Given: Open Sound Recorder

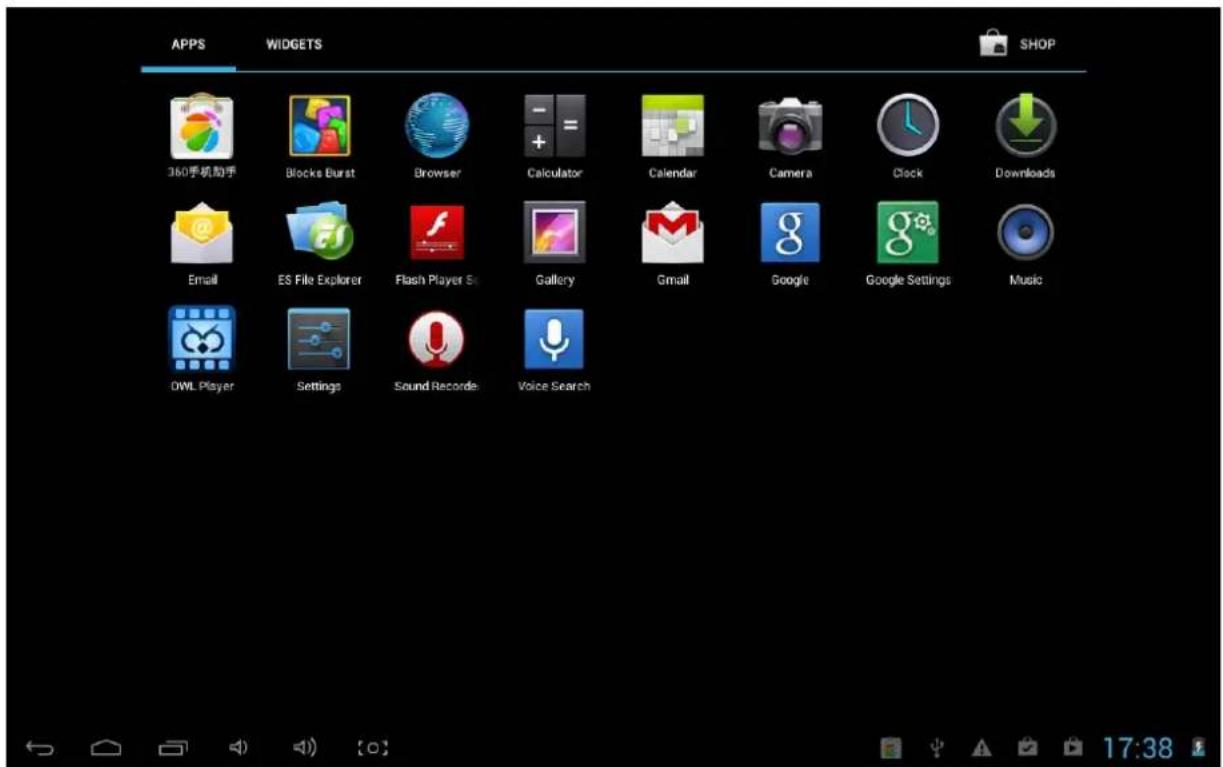Looking at the screenshot, I should tap(437, 350).
